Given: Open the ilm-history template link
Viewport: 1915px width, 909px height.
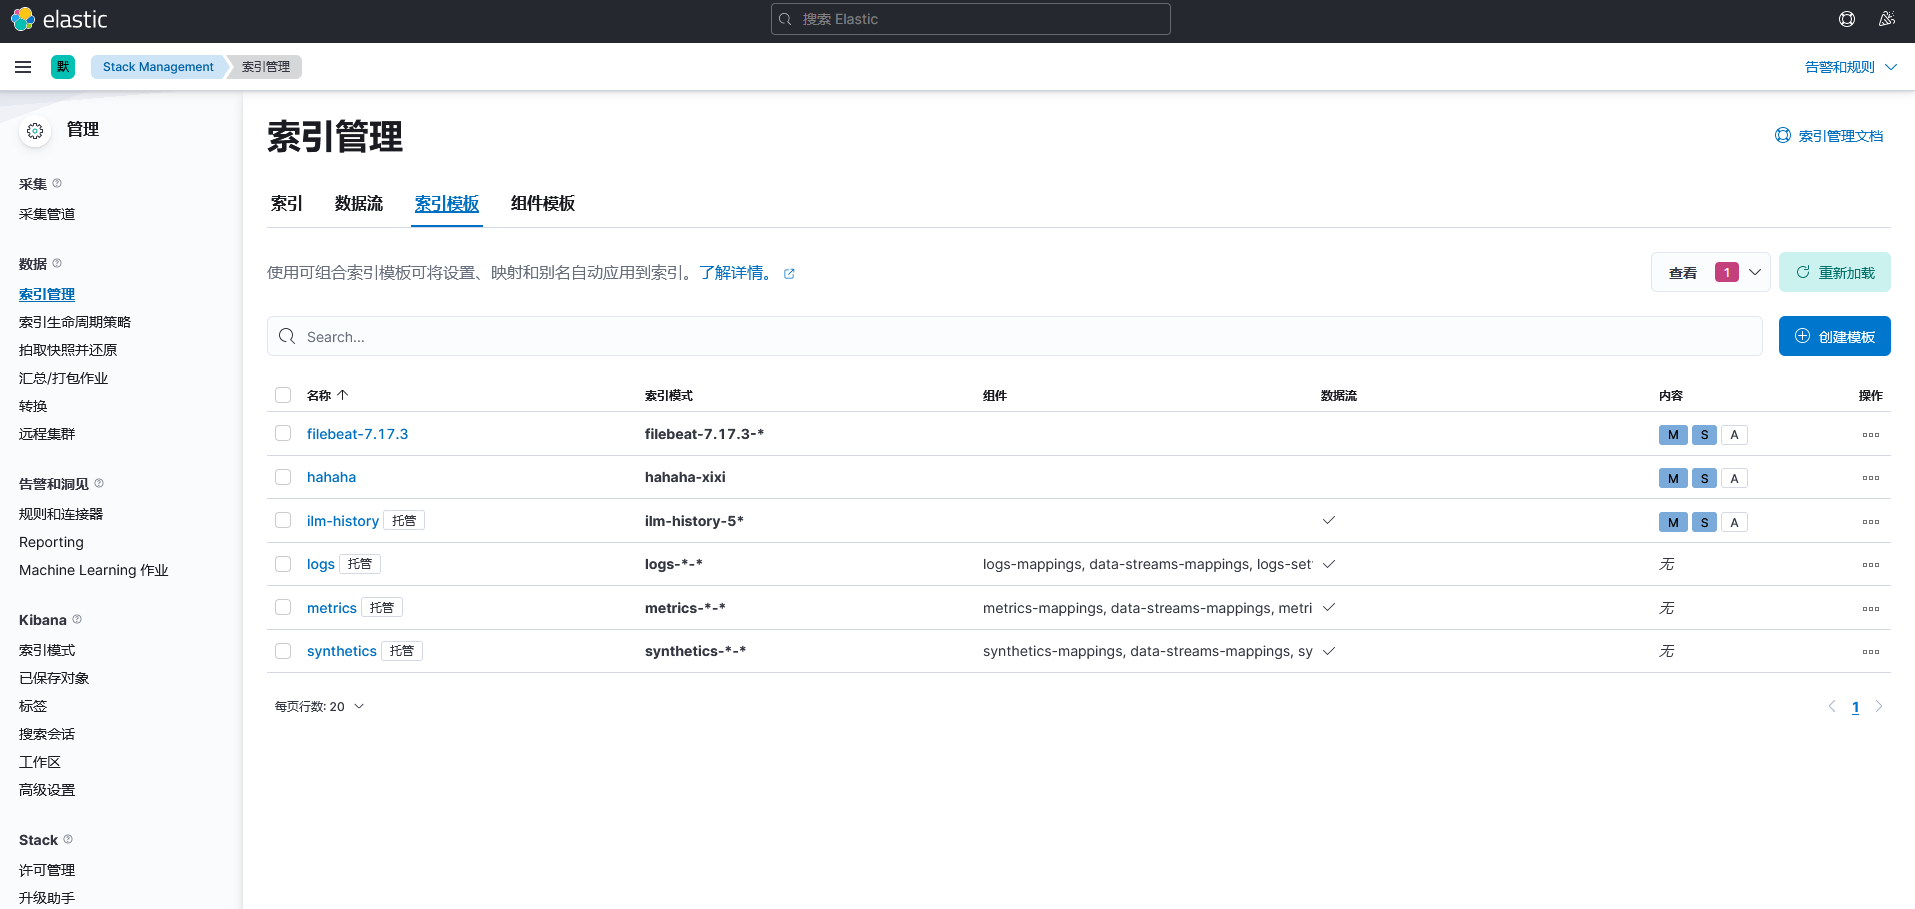Looking at the screenshot, I should (342, 521).
